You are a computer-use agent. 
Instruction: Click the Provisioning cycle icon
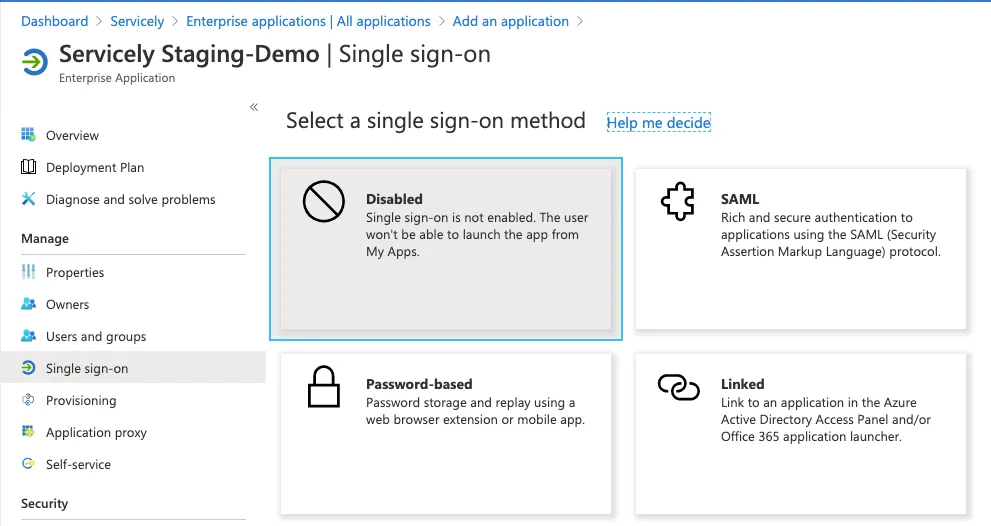28,400
